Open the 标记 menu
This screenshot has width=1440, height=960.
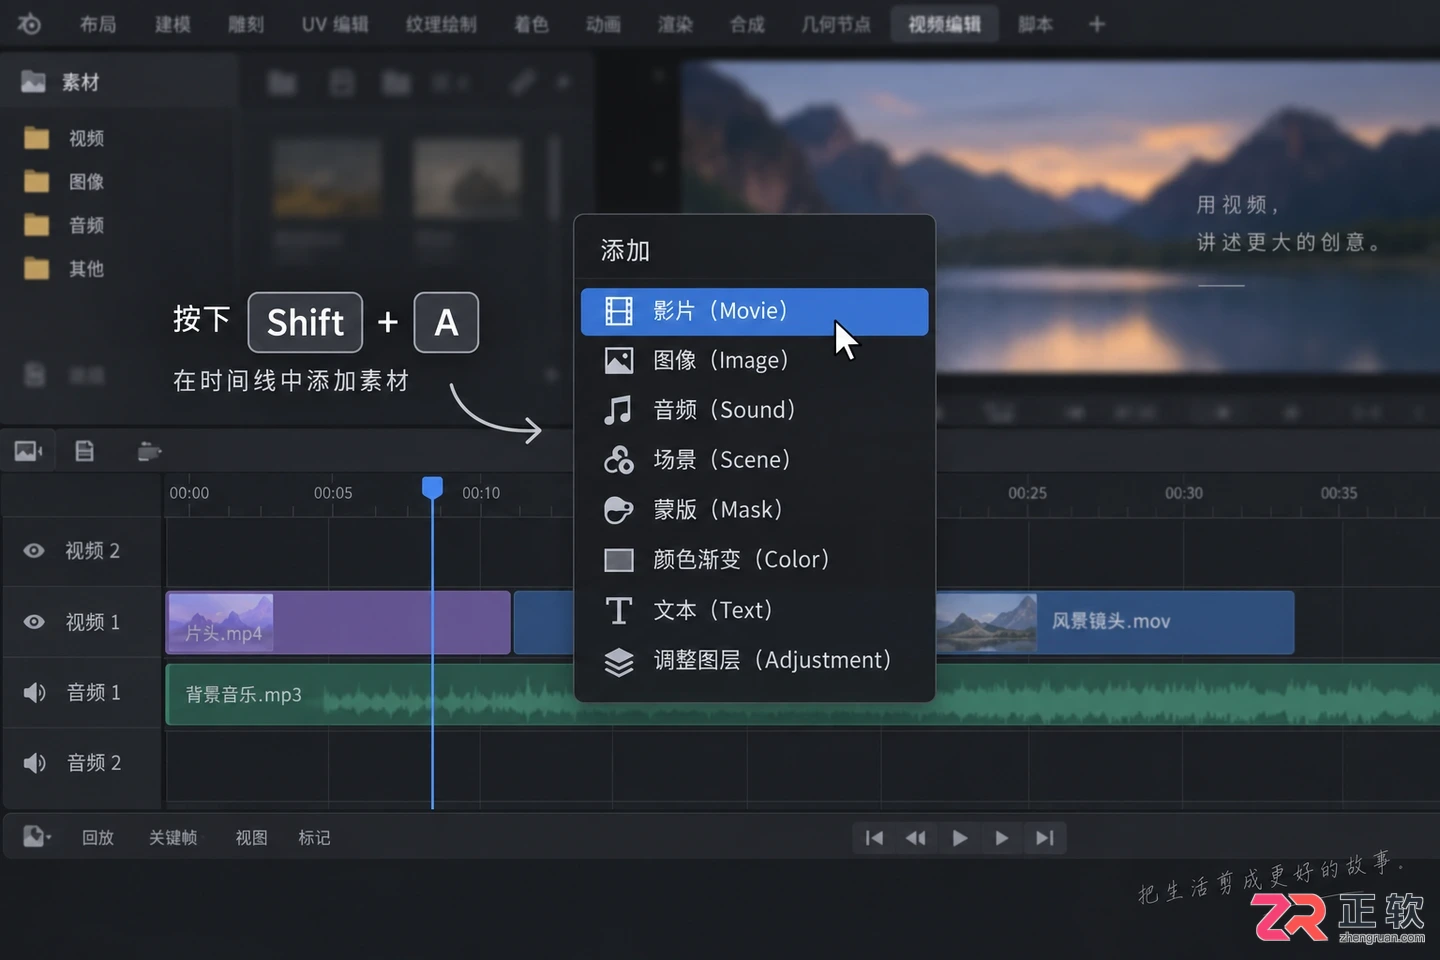314,838
